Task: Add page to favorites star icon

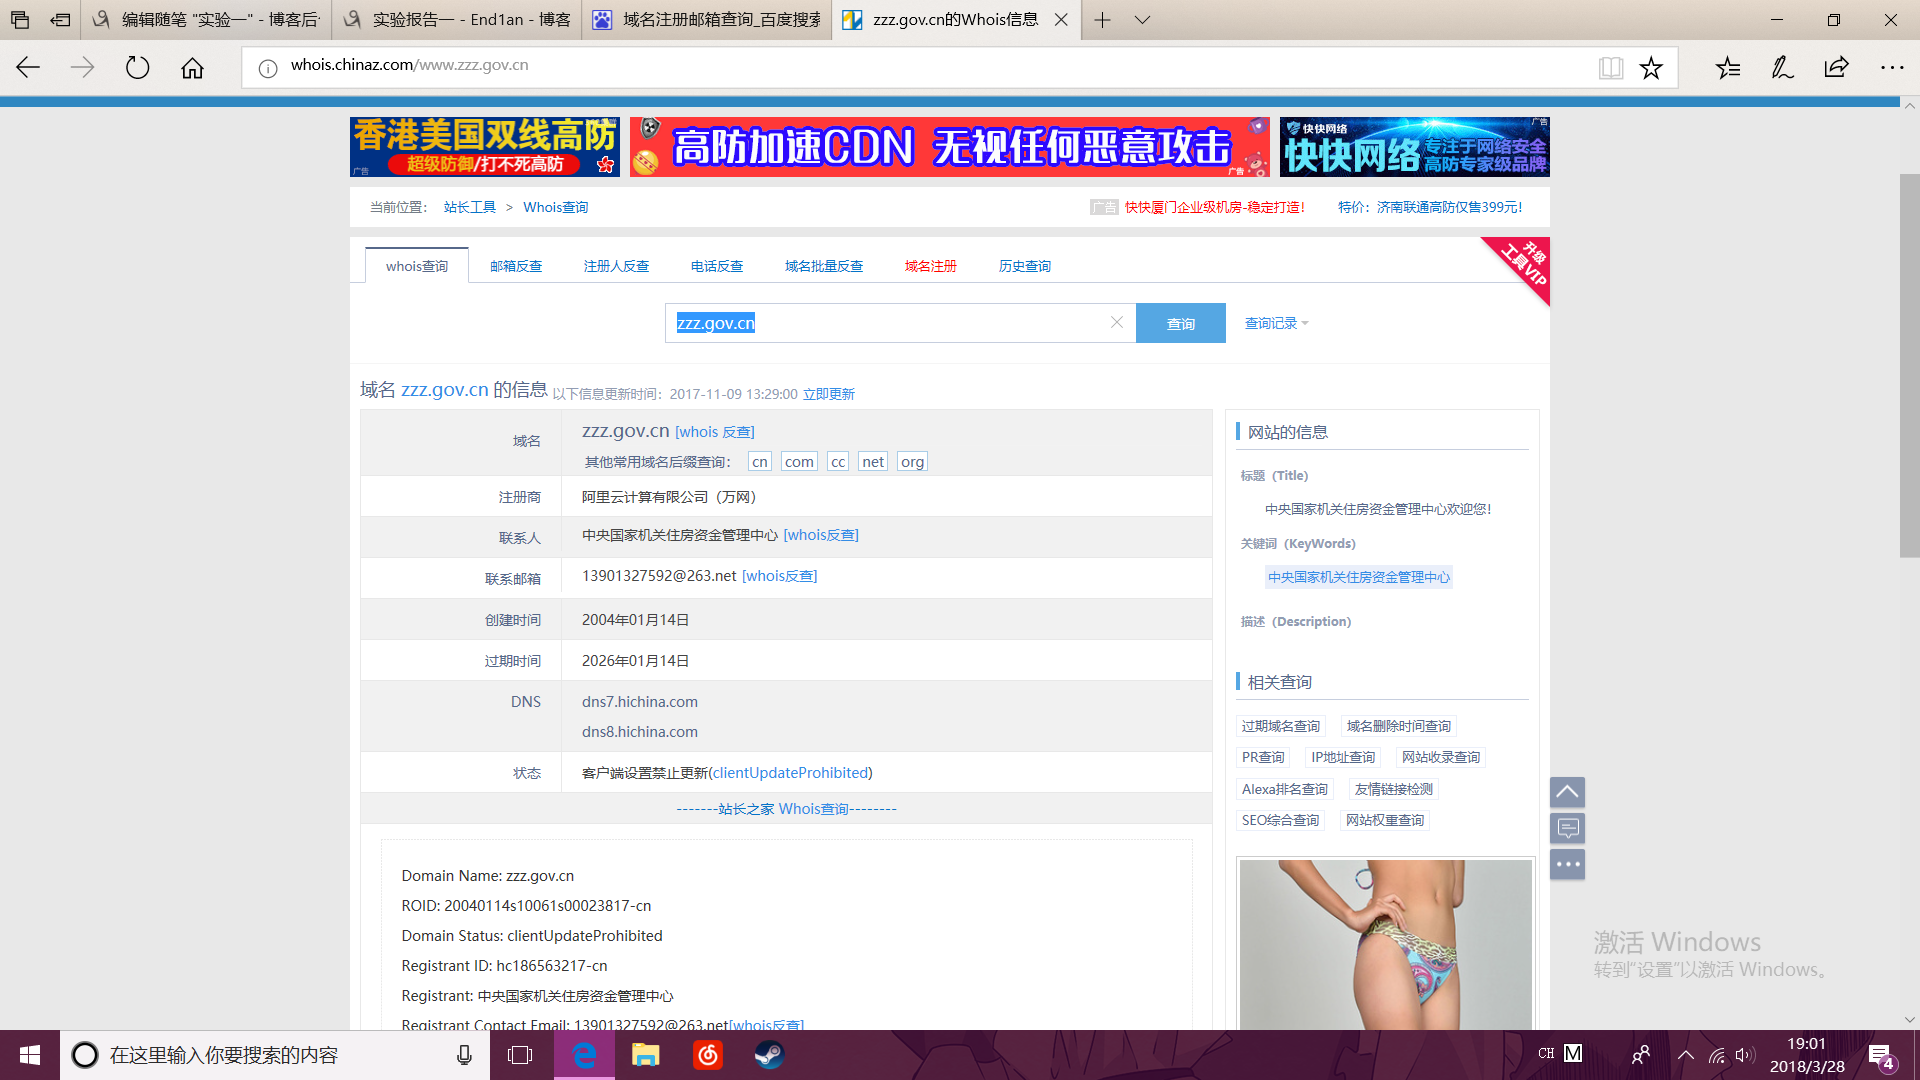Action: point(1651,67)
